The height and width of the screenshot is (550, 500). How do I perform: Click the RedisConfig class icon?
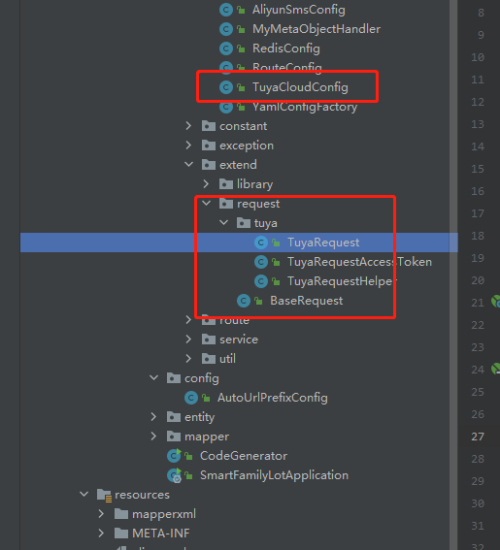(x=226, y=48)
